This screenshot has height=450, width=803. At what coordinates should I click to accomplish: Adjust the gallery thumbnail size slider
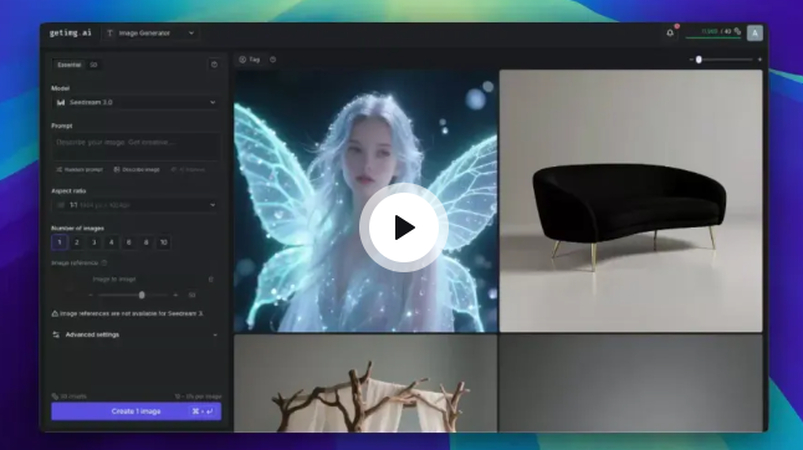tap(725, 59)
